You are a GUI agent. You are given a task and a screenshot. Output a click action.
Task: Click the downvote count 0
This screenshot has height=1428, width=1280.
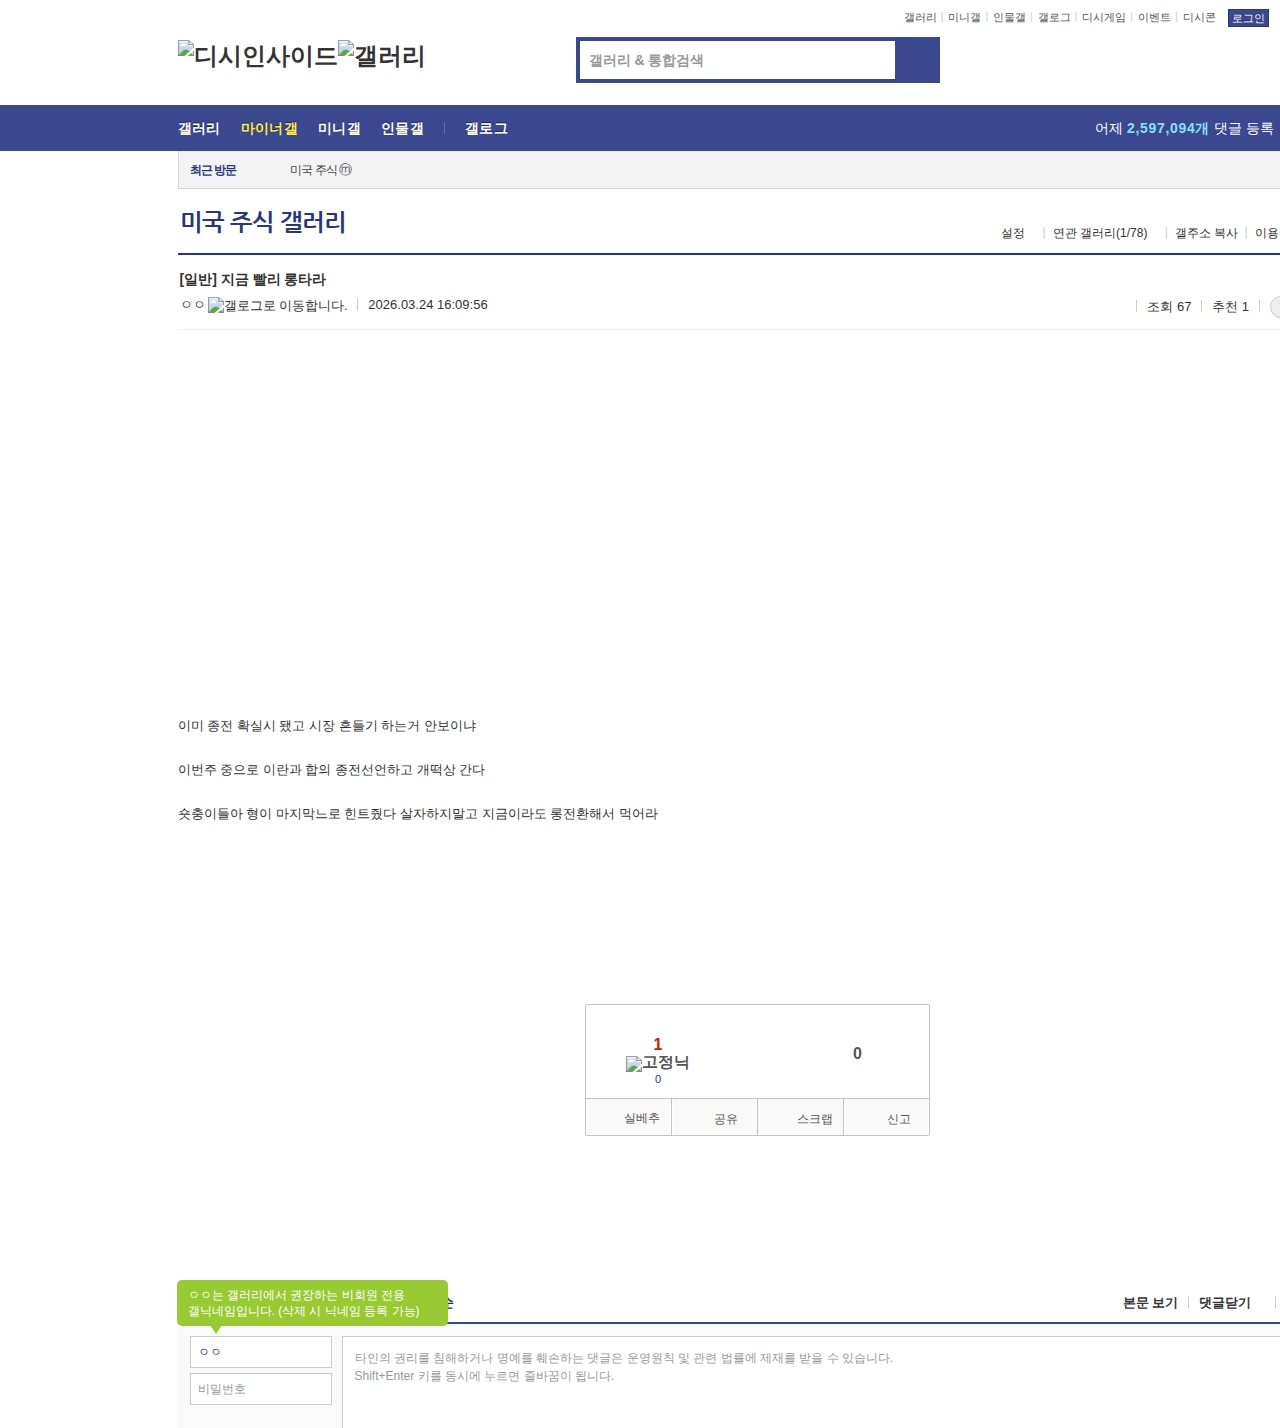(x=857, y=1054)
